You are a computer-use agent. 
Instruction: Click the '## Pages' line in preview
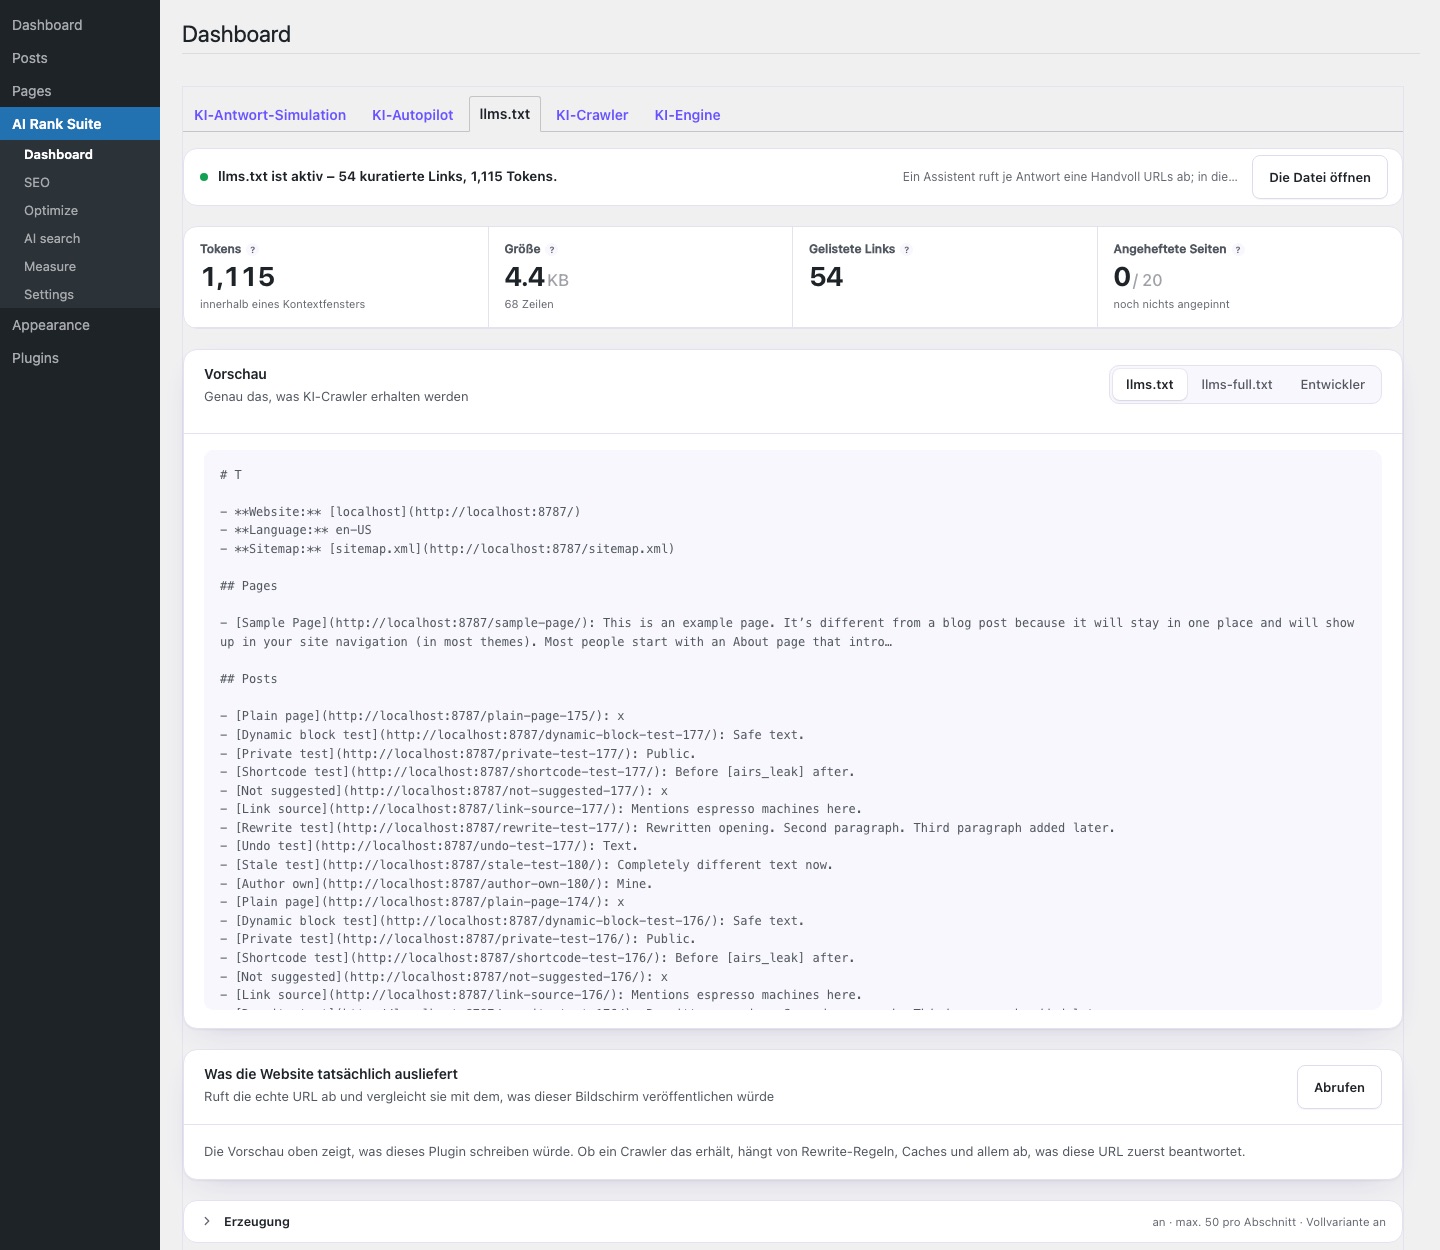tap(249, 586)
